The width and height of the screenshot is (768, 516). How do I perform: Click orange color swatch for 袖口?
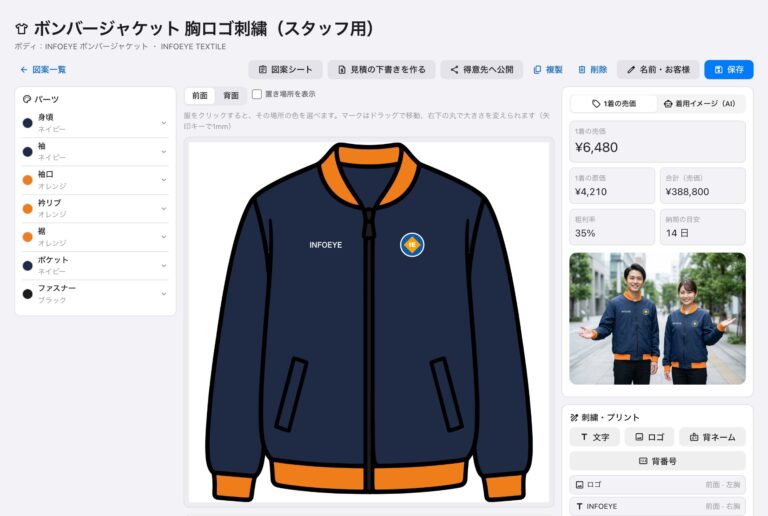tap(28, 180)
